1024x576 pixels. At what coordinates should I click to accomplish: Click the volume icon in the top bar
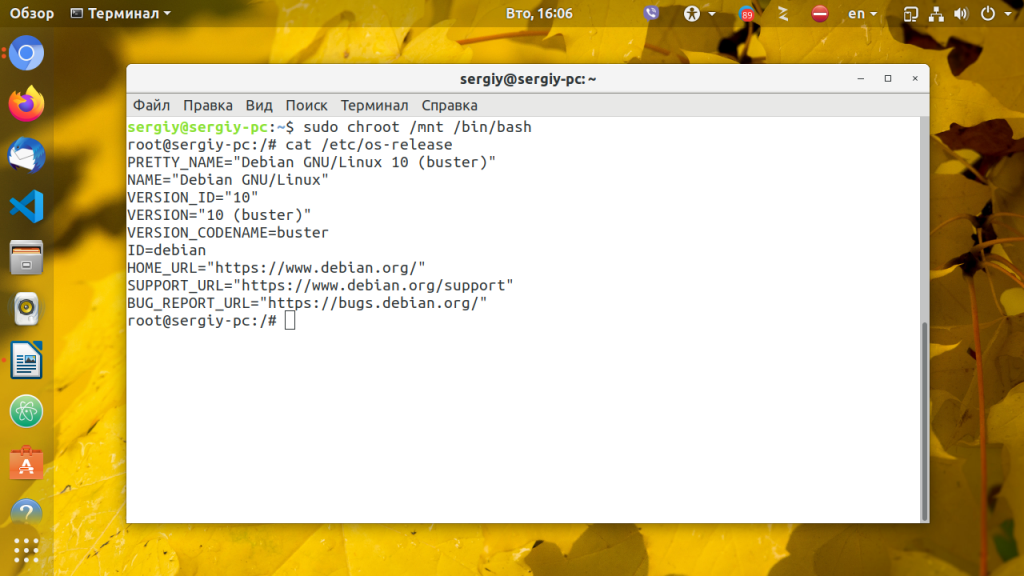(x=961, y=14)
